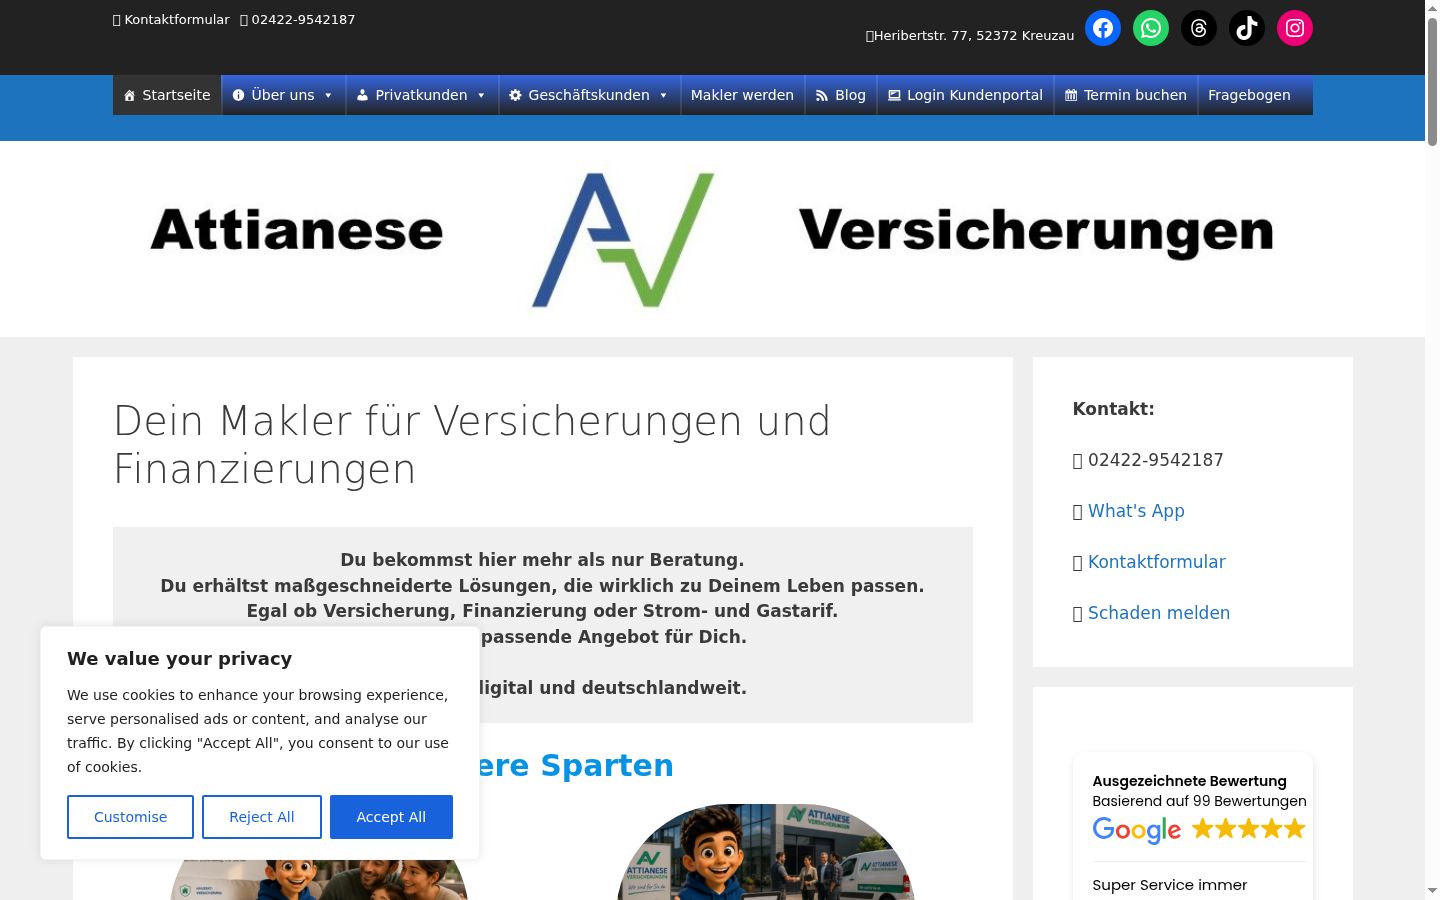Click the Google logo in the reviews widget

tap(1137, 830)
